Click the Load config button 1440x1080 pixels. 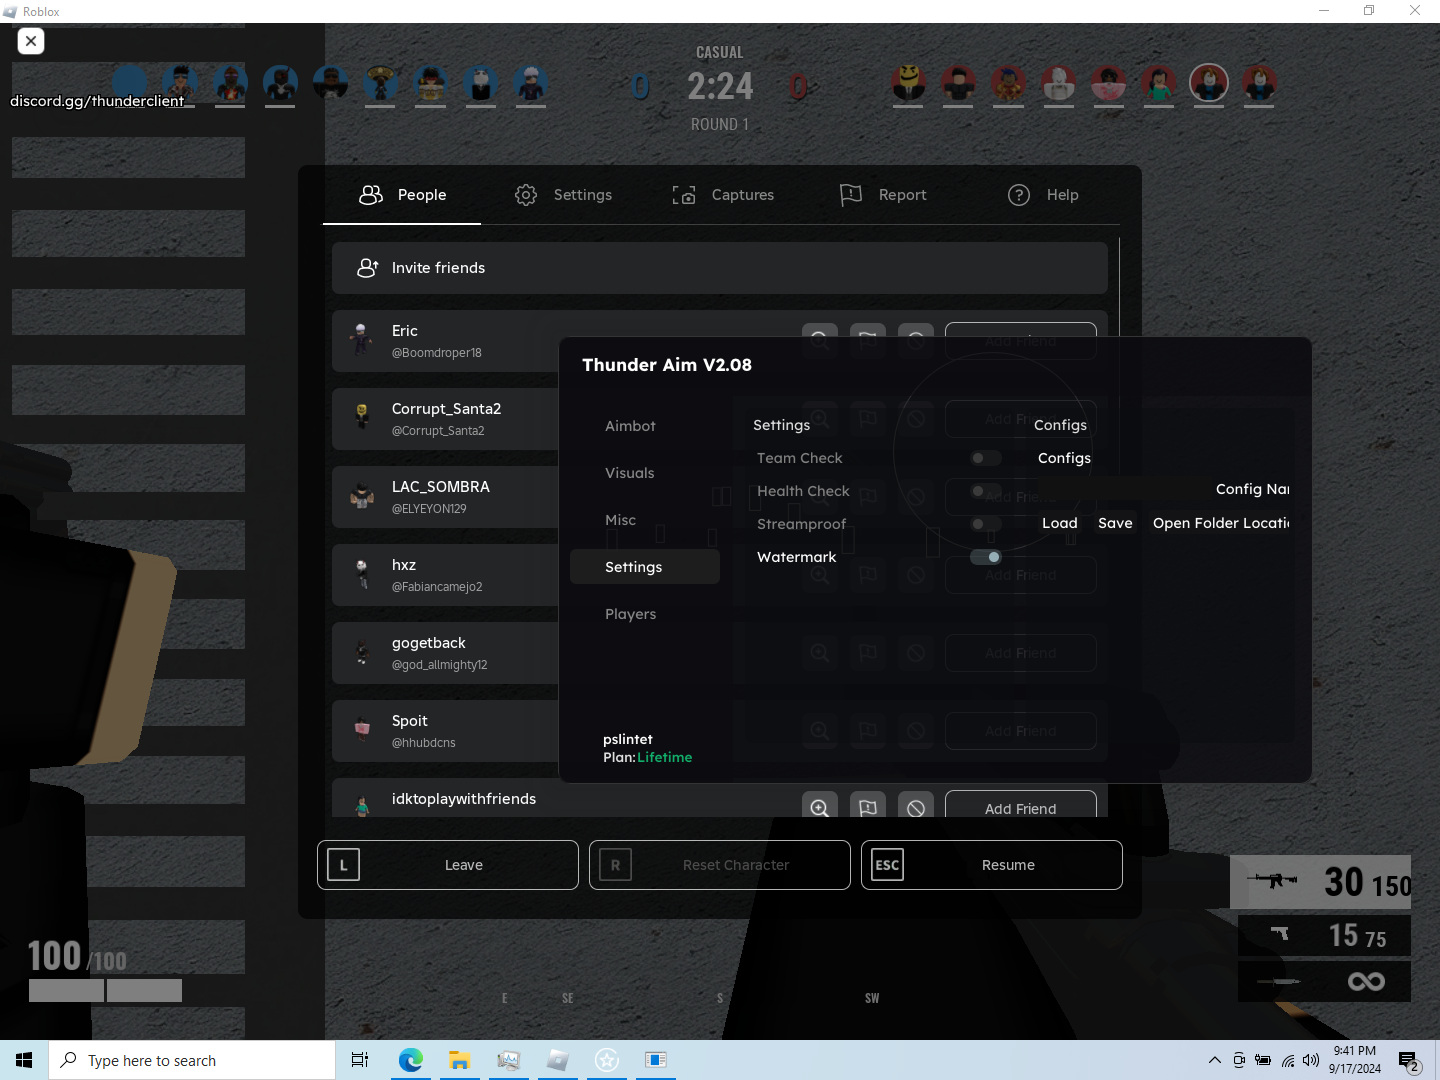pos(1060,523)
